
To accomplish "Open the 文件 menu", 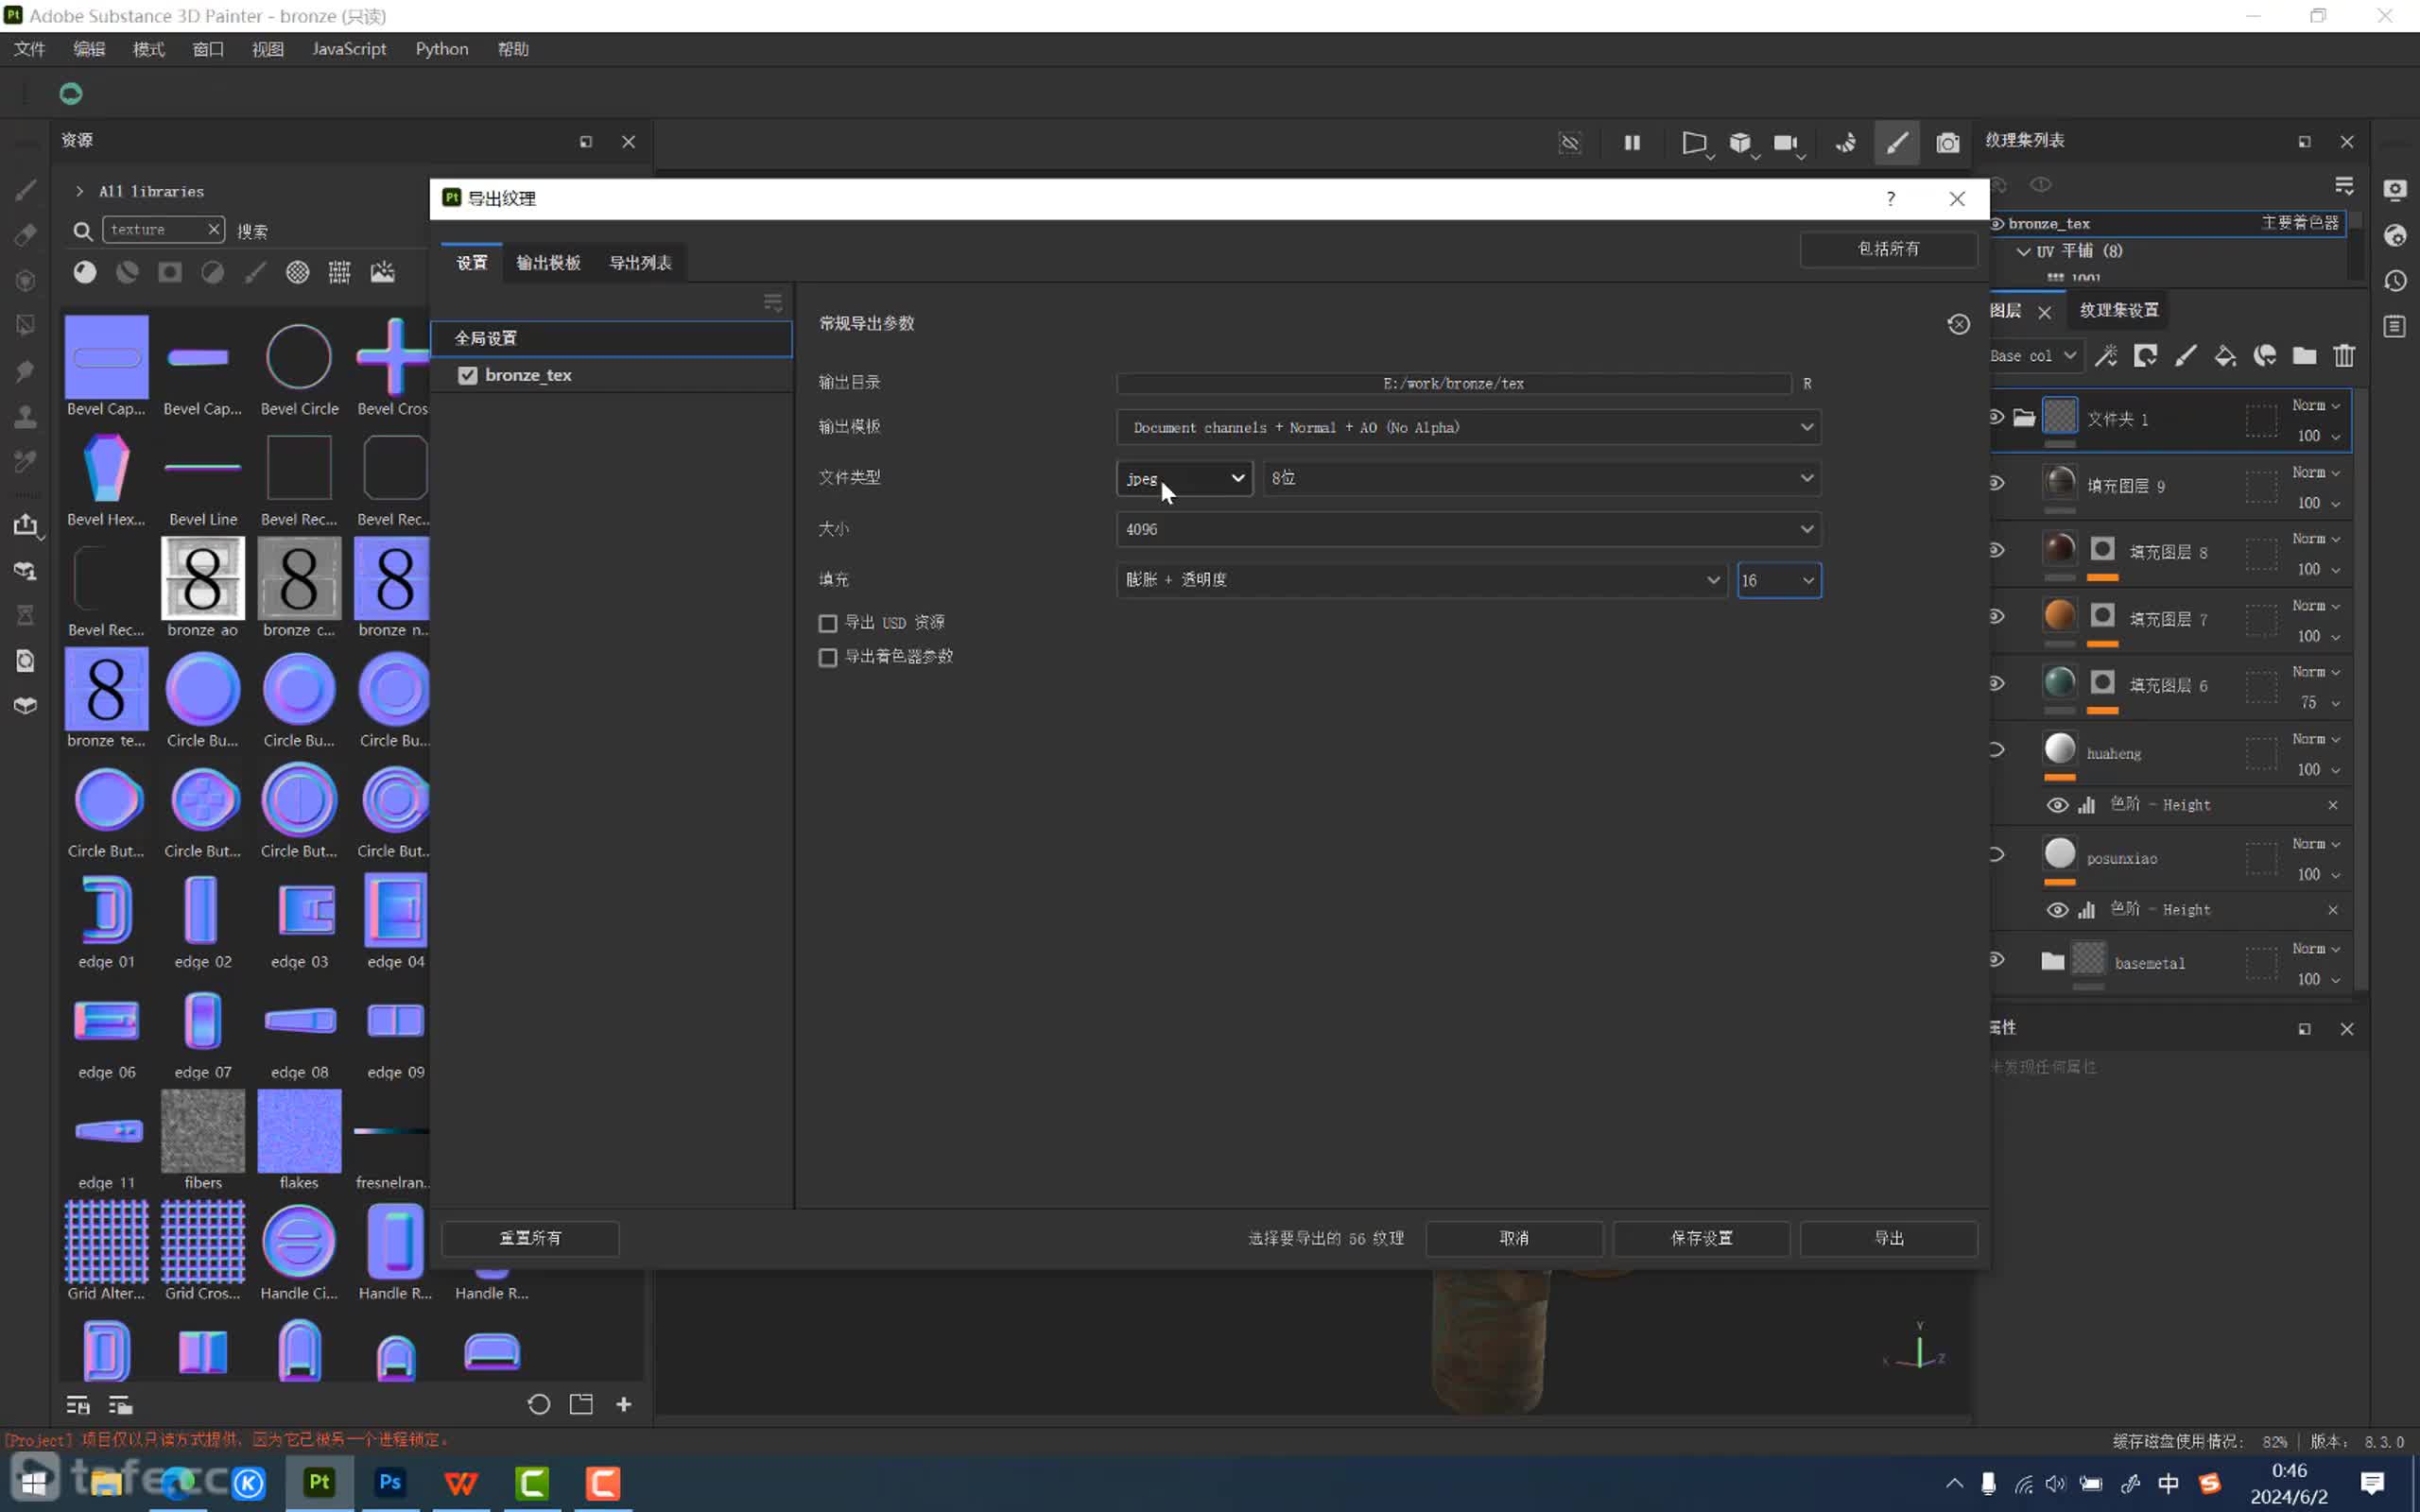I will point(30,49).
